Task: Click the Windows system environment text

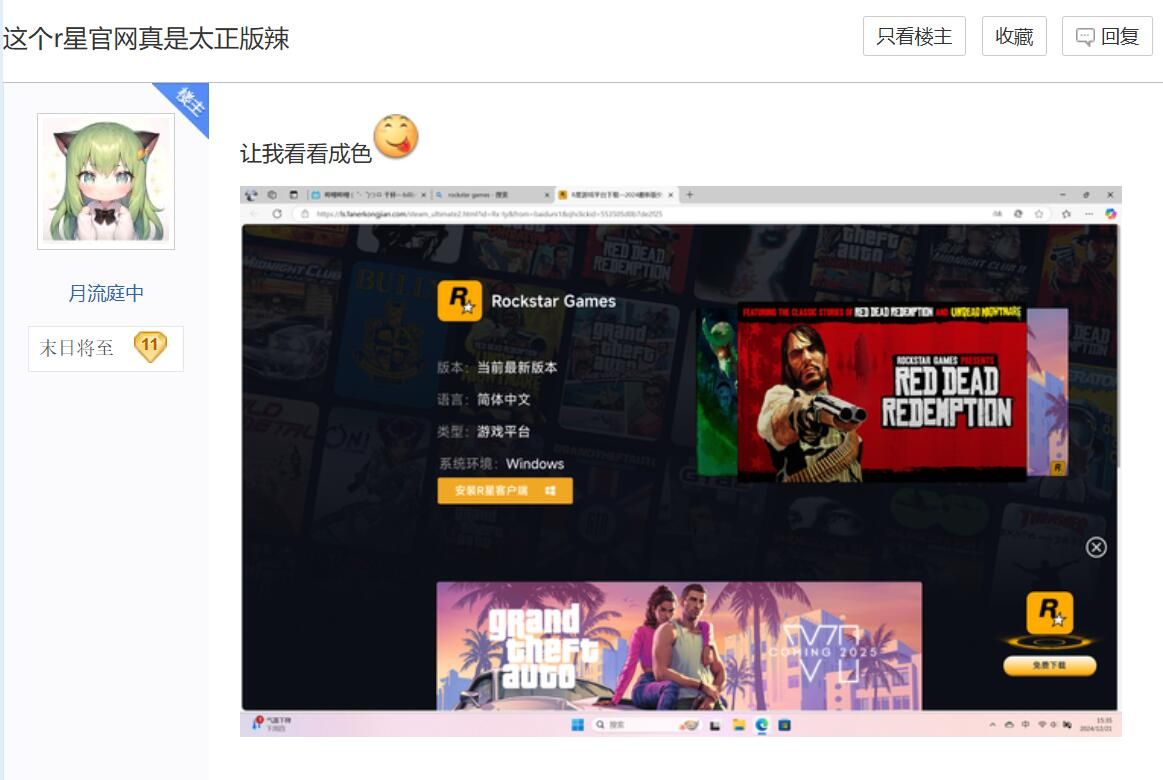Action: (535, 464)
